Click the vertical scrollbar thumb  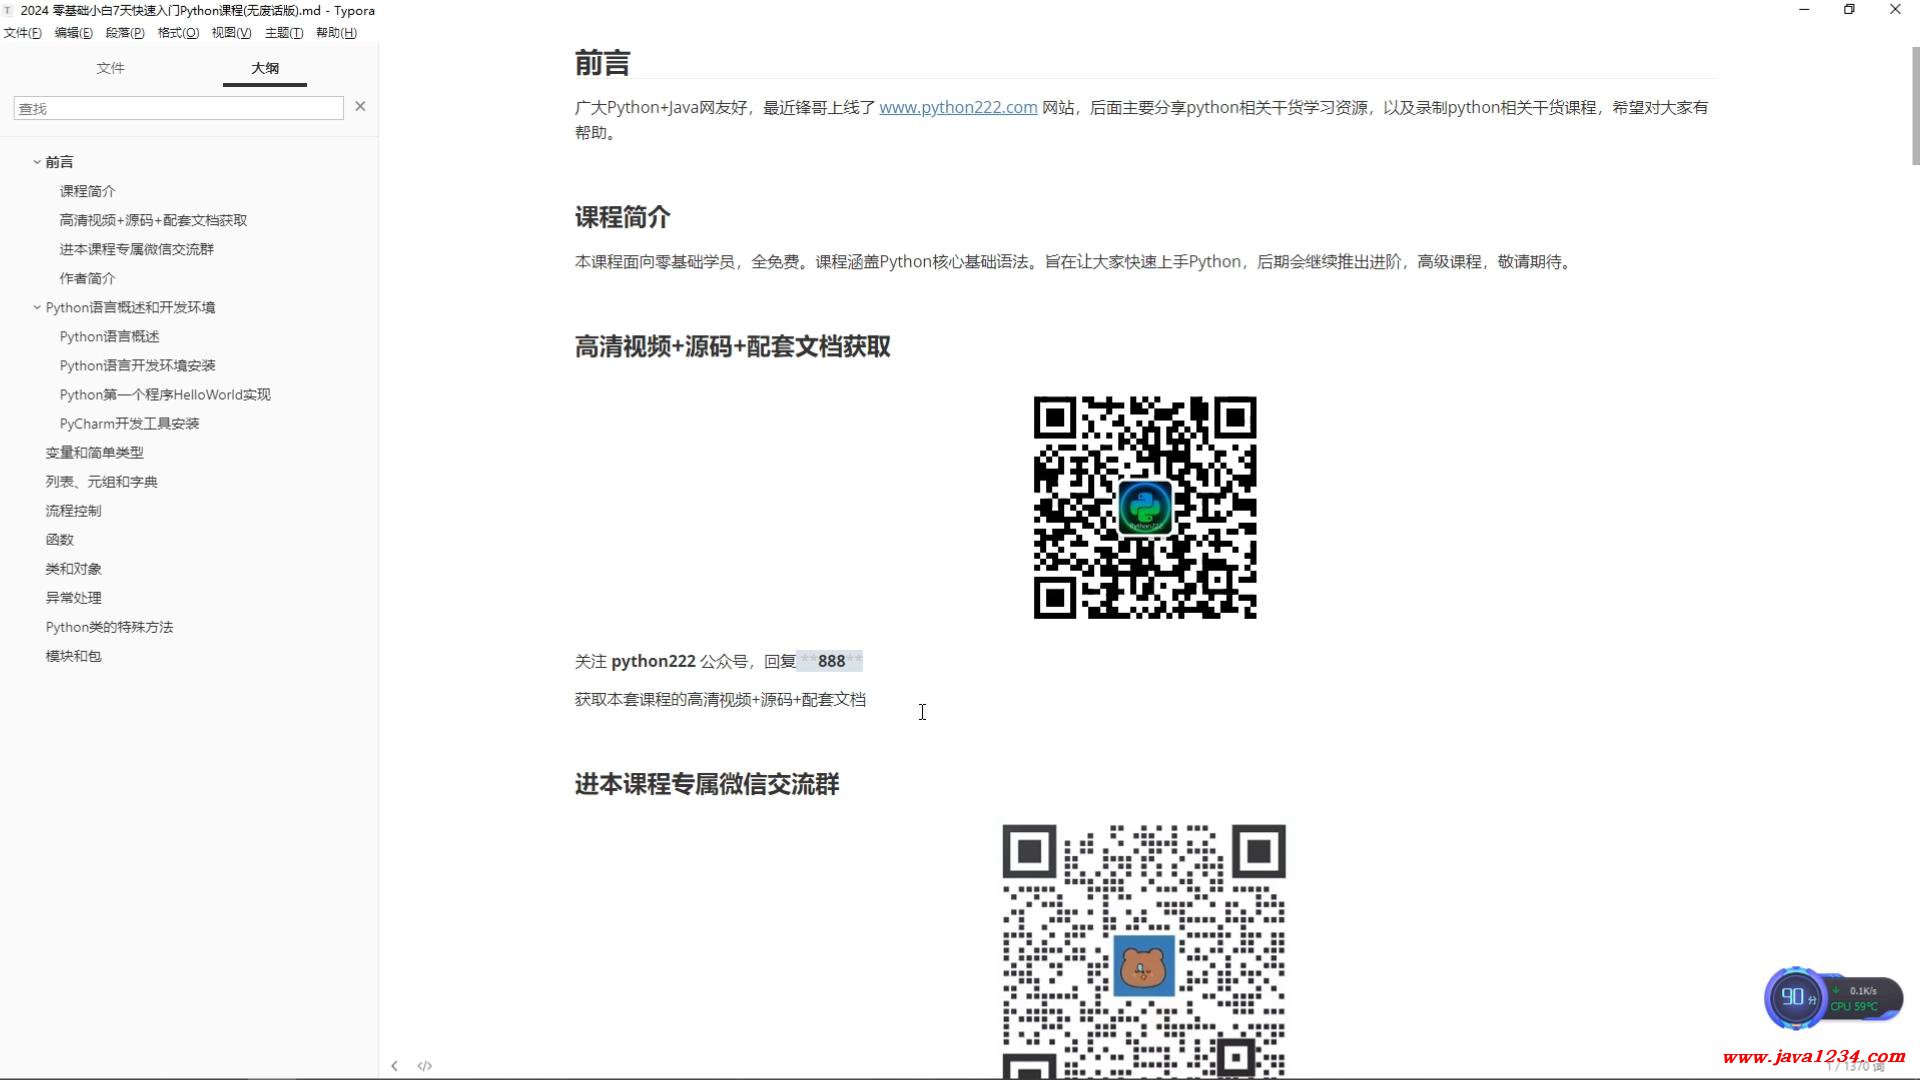coord(1915,104)
